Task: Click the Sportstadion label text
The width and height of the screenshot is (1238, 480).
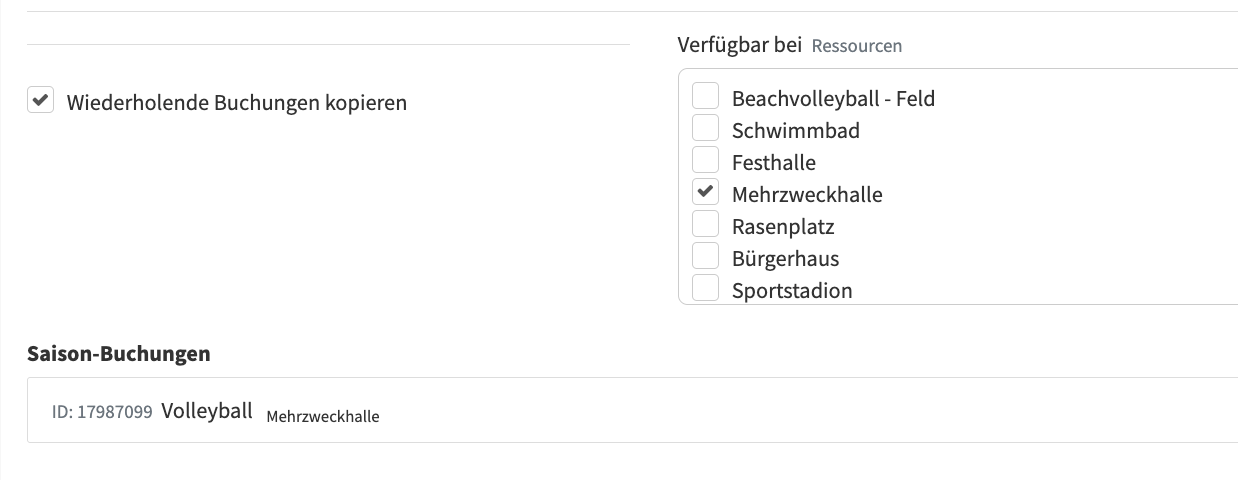Action: pyautogui.click(x=791, y=290)
